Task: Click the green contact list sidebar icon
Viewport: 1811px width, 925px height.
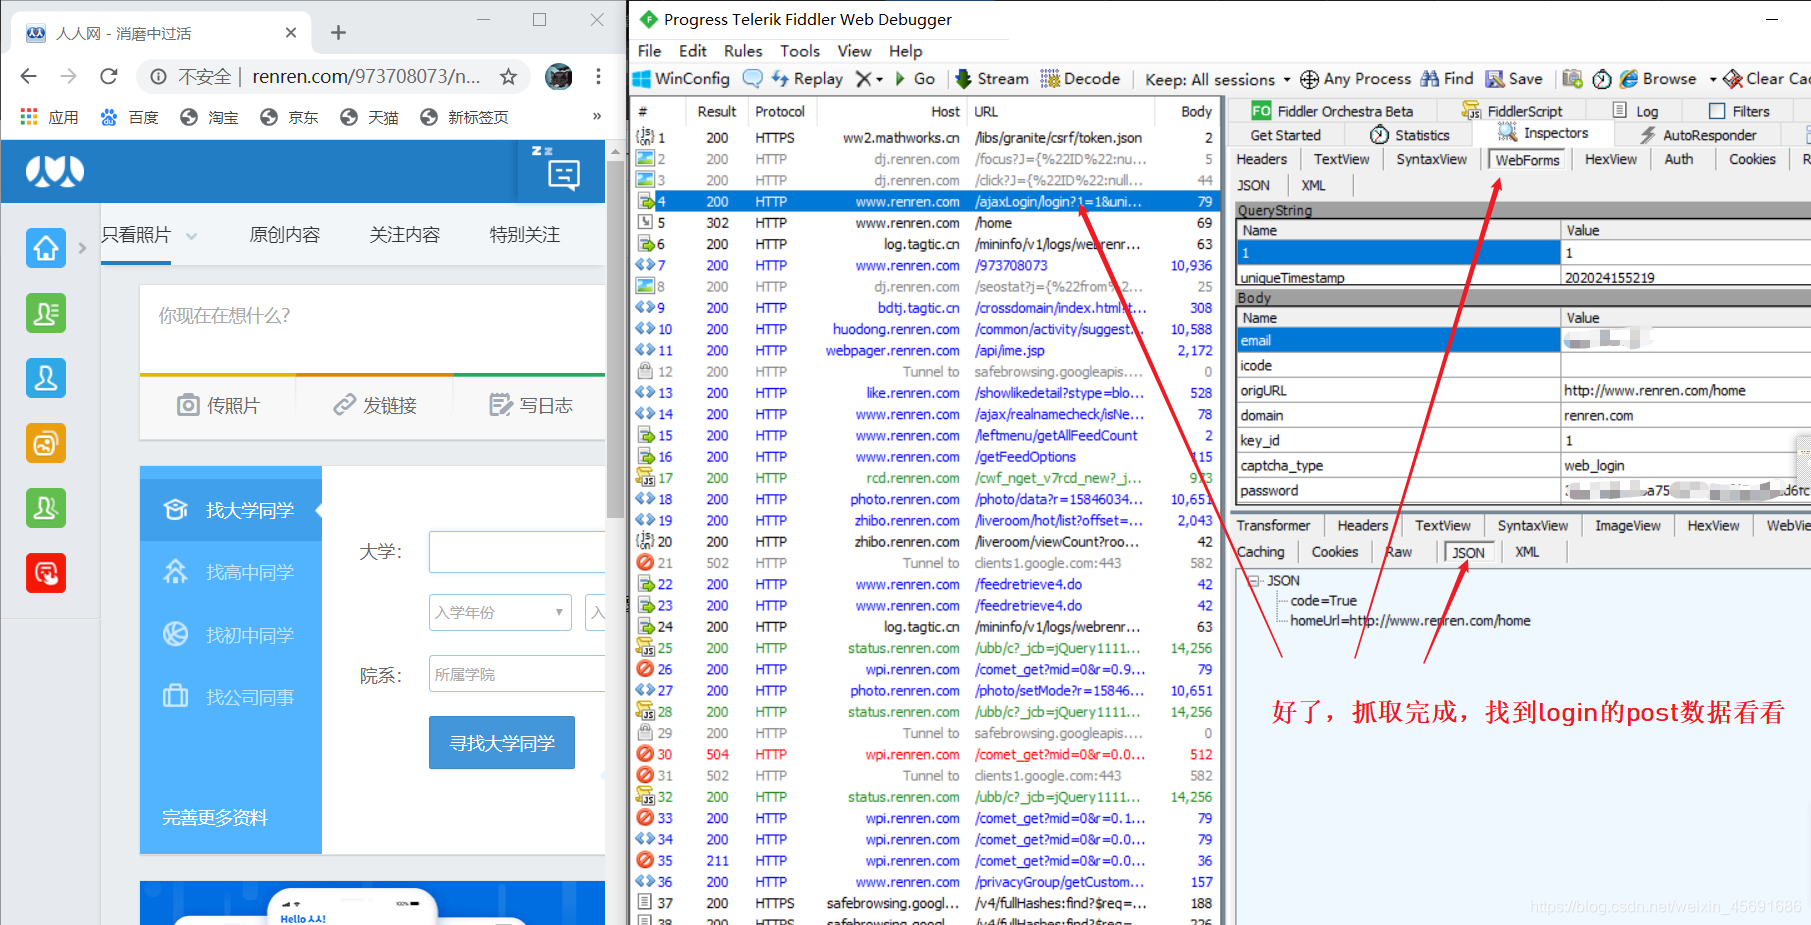Action: point(46,313)
